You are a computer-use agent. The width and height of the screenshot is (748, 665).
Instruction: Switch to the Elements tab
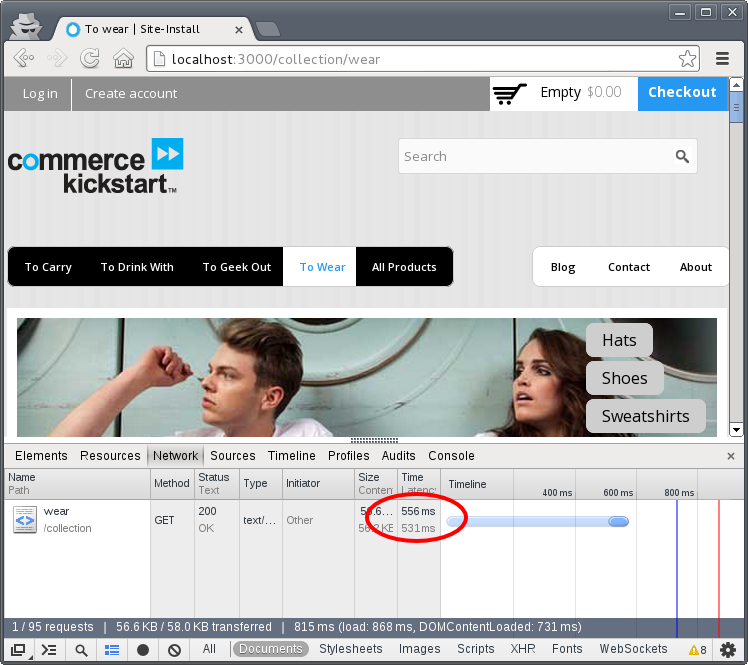point(41,456)
